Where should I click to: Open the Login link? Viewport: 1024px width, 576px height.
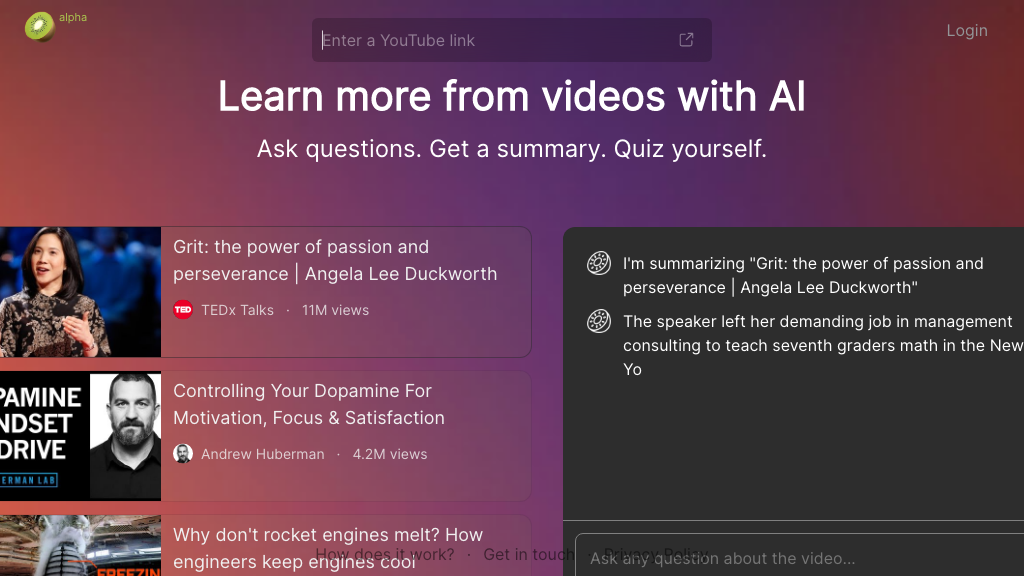(x=966, y=30)
